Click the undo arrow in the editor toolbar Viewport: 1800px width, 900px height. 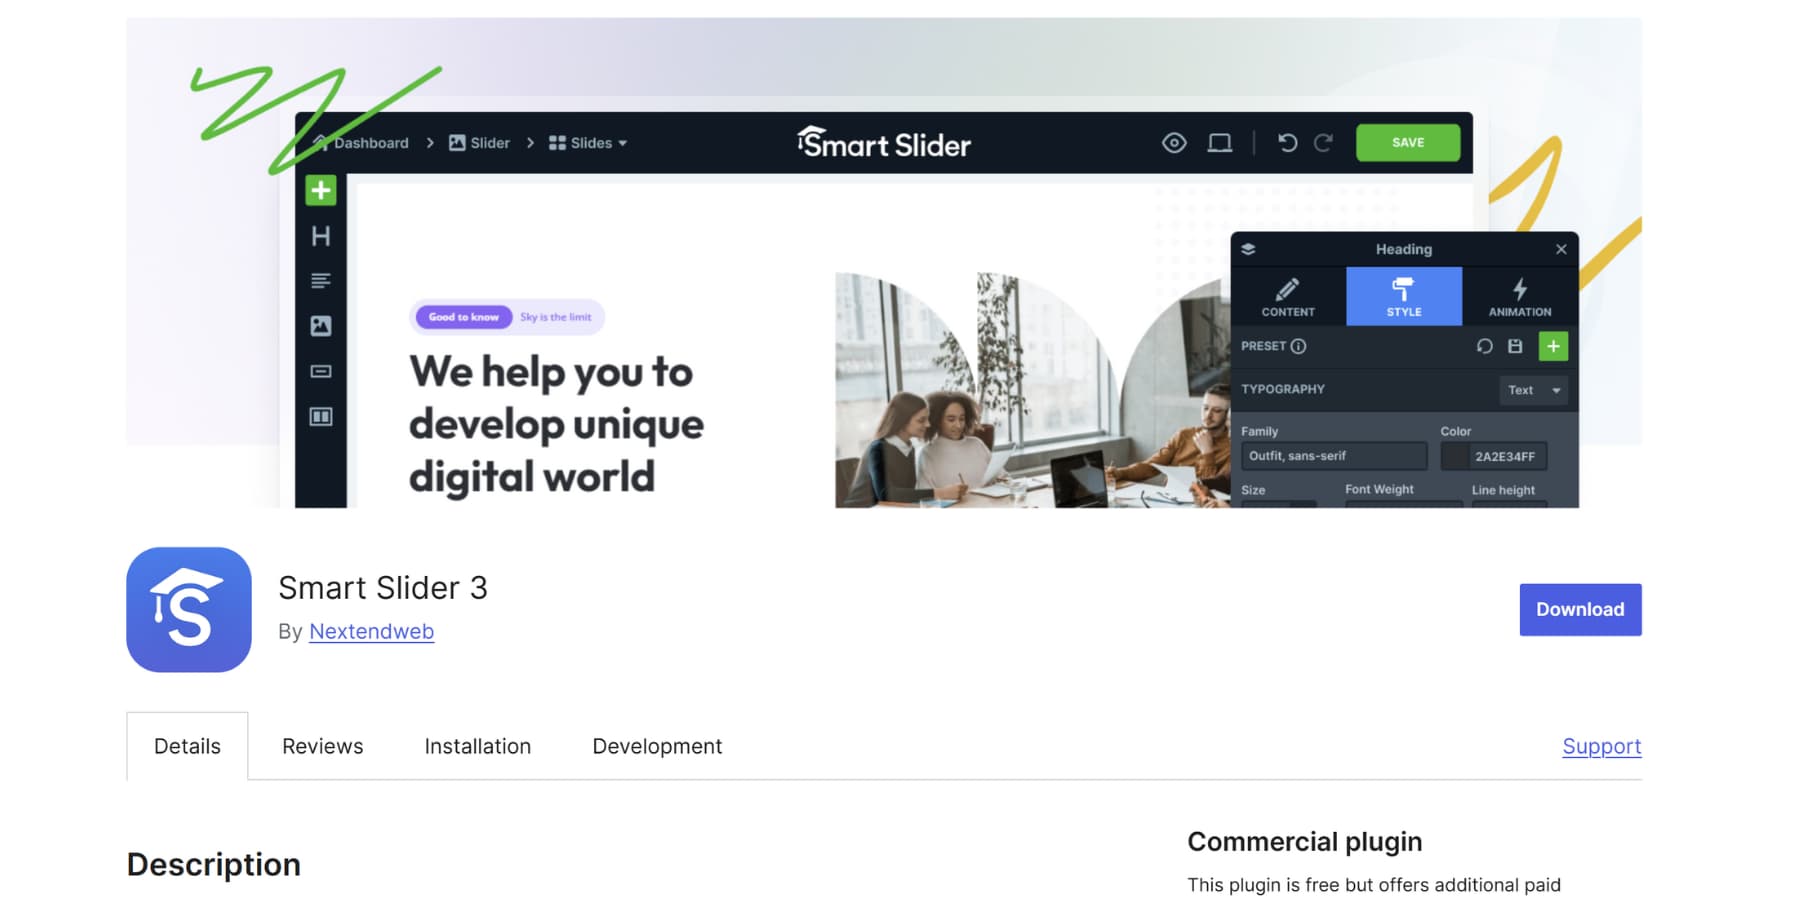[x=1286, y=143]
